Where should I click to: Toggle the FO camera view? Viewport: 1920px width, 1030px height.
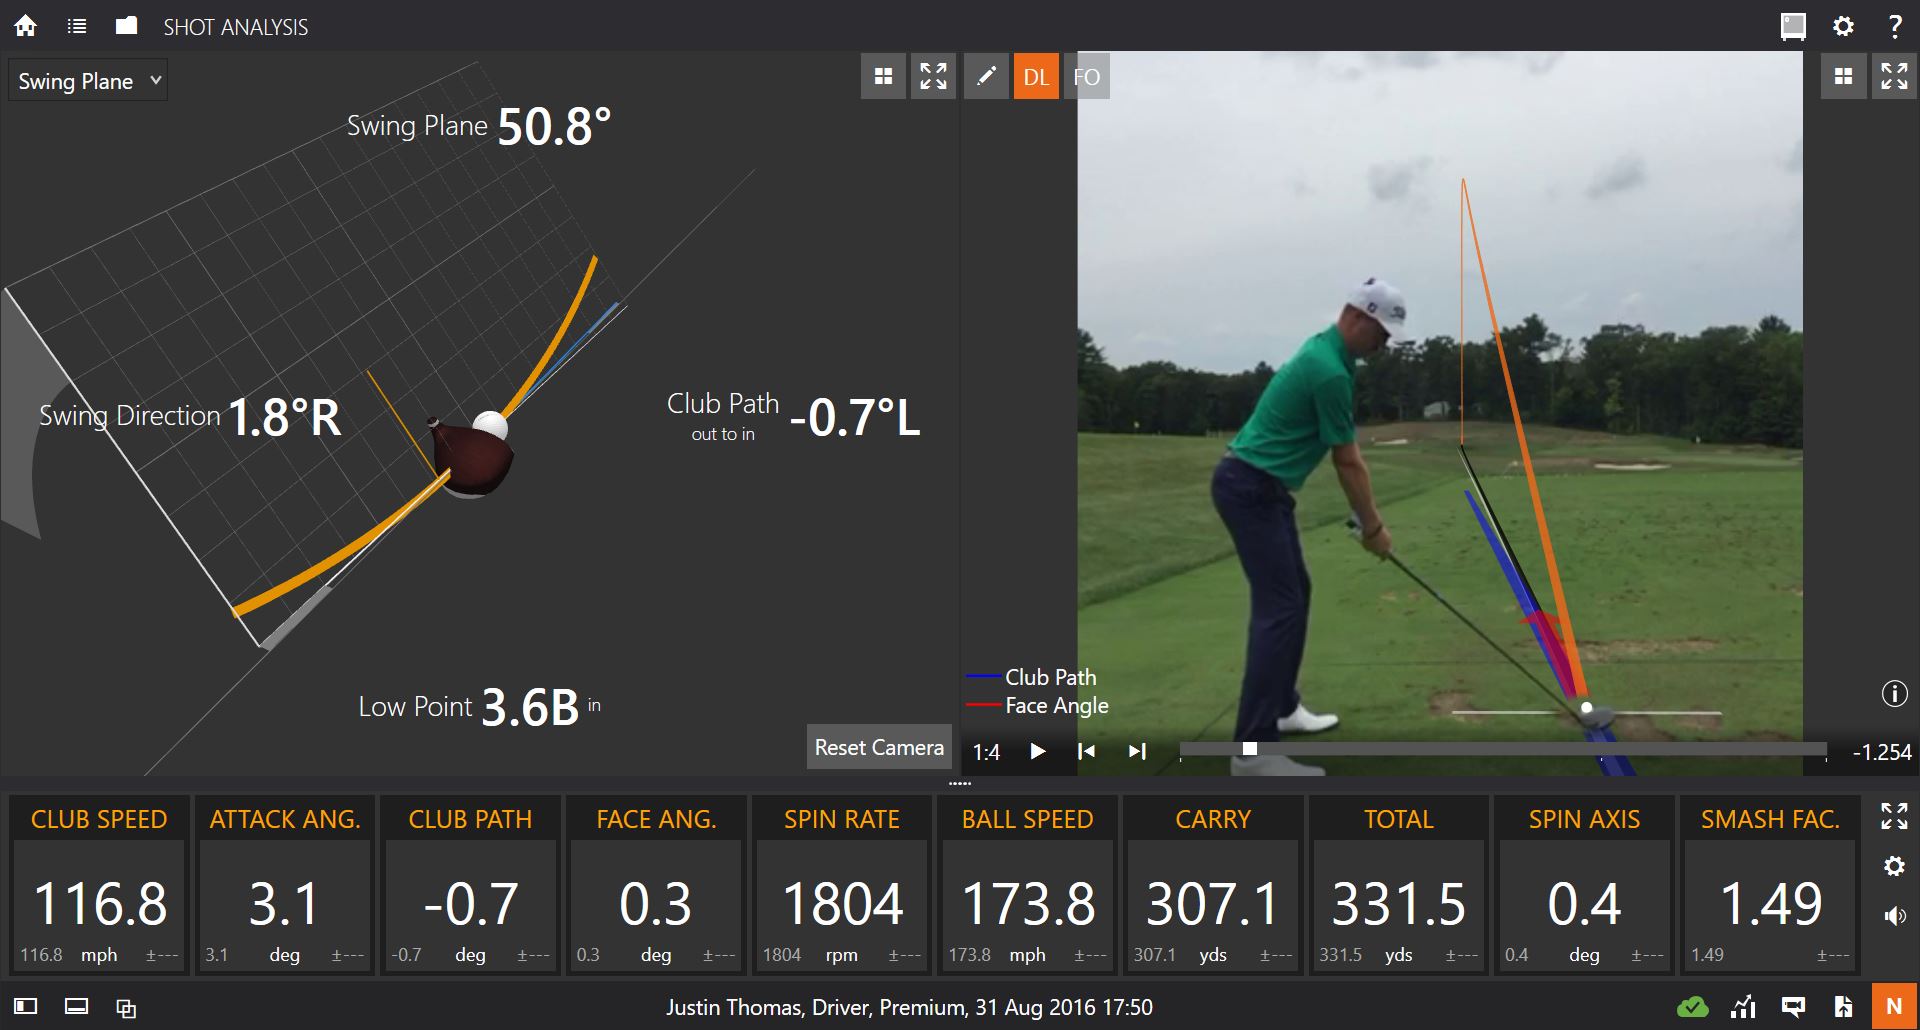(x=1087, y=76)
